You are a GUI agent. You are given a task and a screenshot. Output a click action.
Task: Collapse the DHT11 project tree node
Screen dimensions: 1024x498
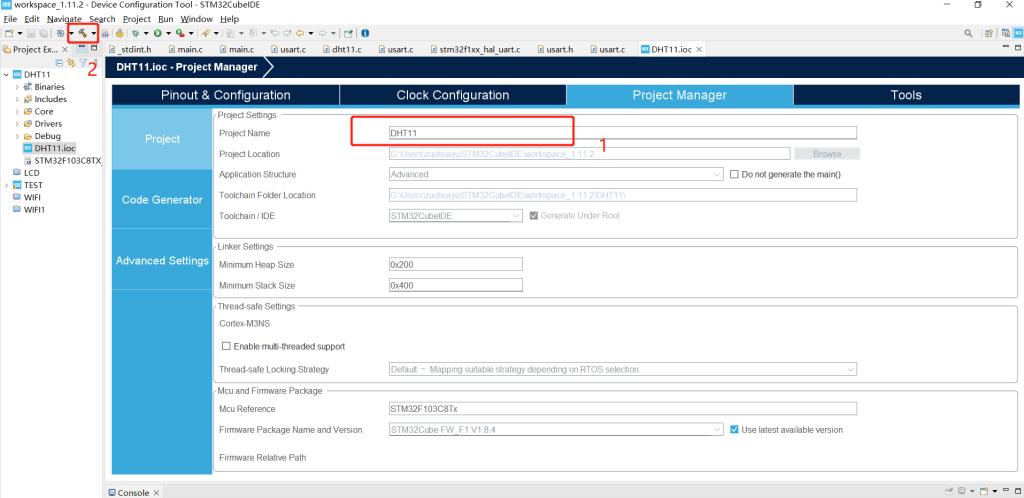pos(6,74)
